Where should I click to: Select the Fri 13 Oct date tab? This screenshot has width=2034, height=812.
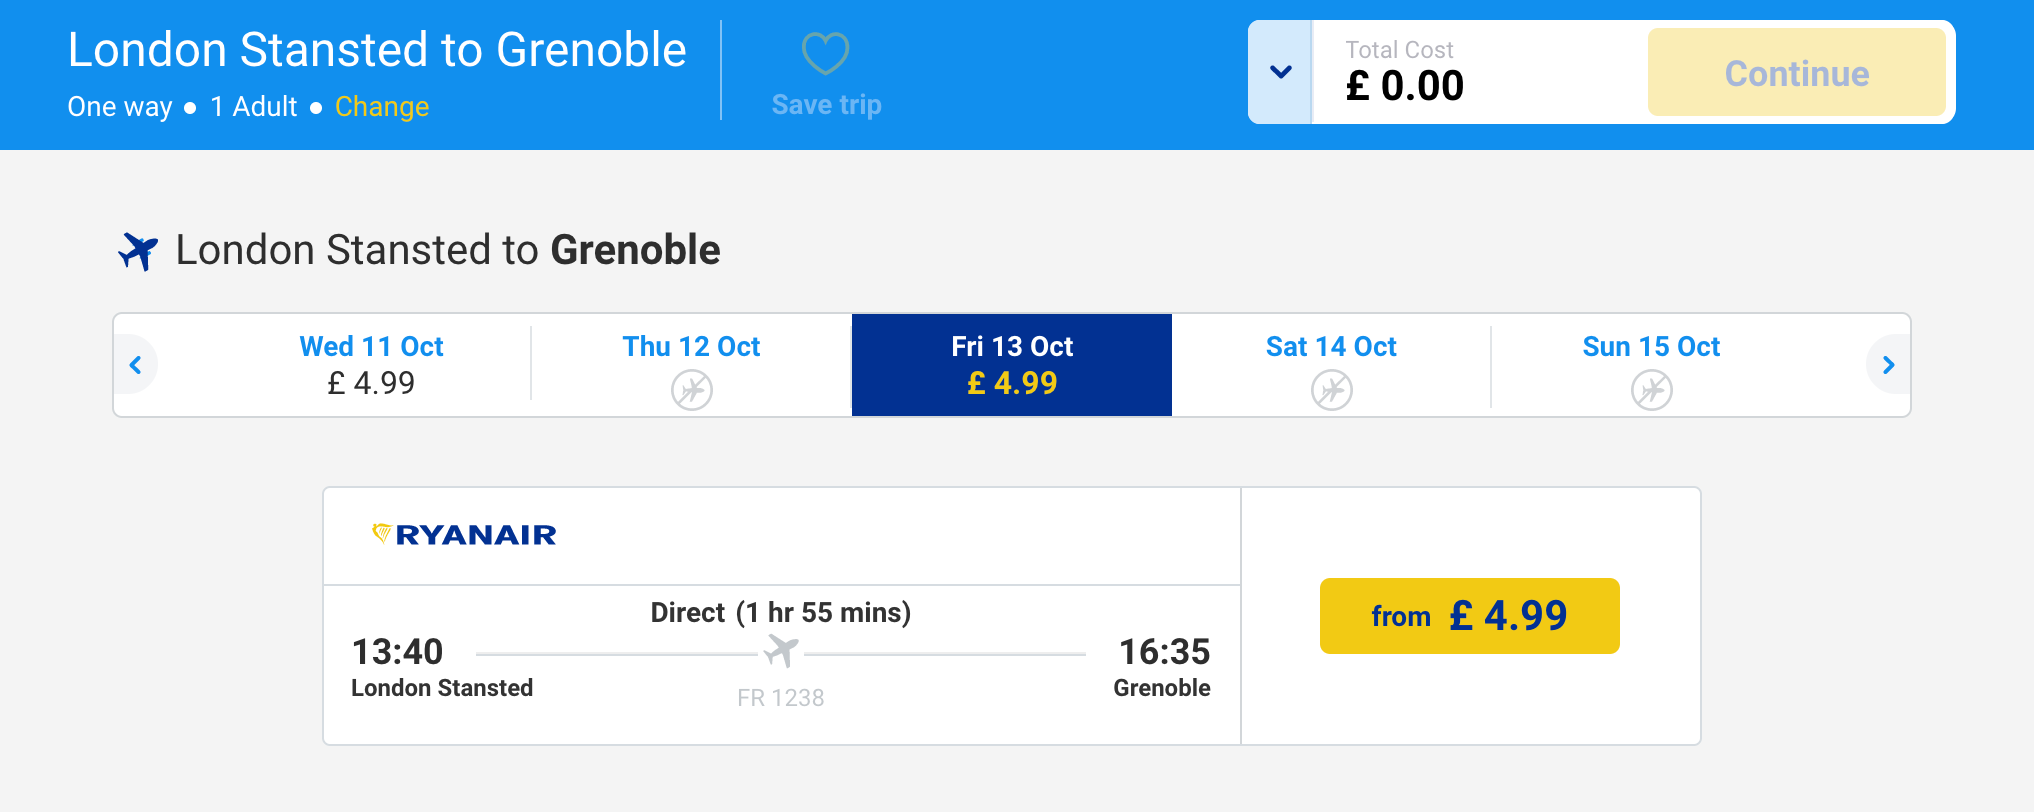pyautogui.click(x=1011, y=365)
